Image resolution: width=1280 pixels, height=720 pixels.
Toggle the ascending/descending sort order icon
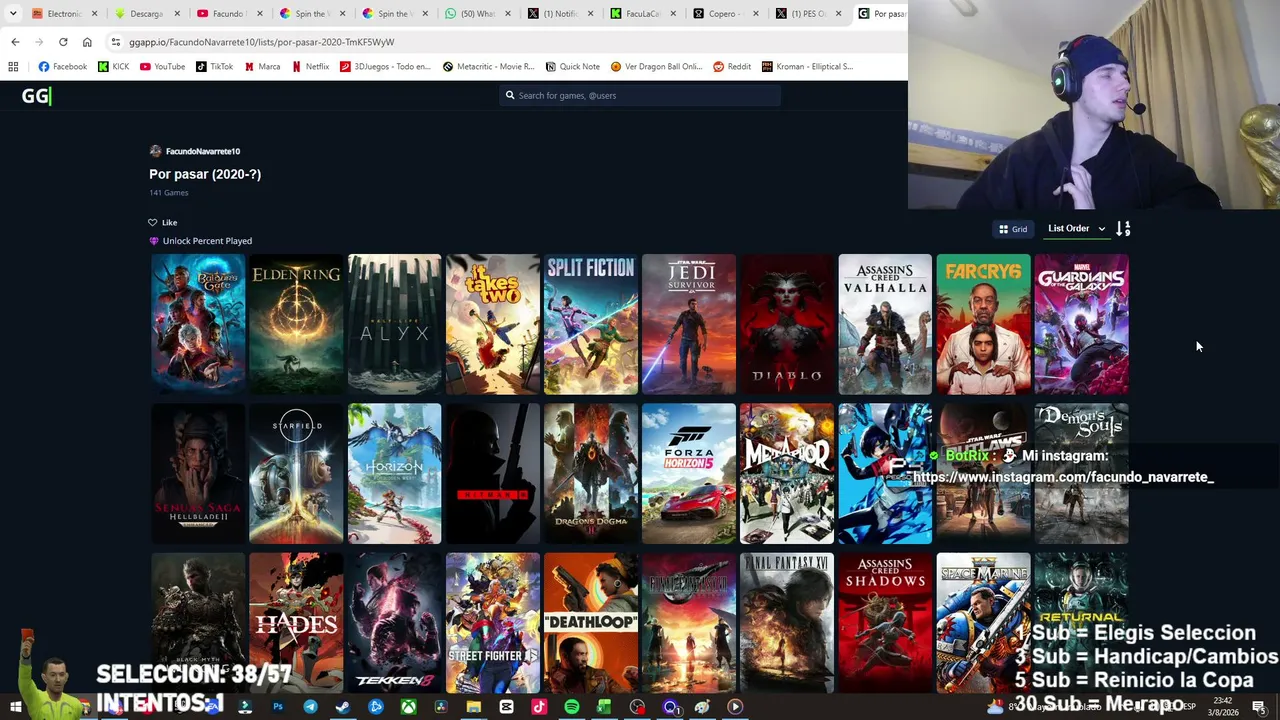[x=1123, y=229]
